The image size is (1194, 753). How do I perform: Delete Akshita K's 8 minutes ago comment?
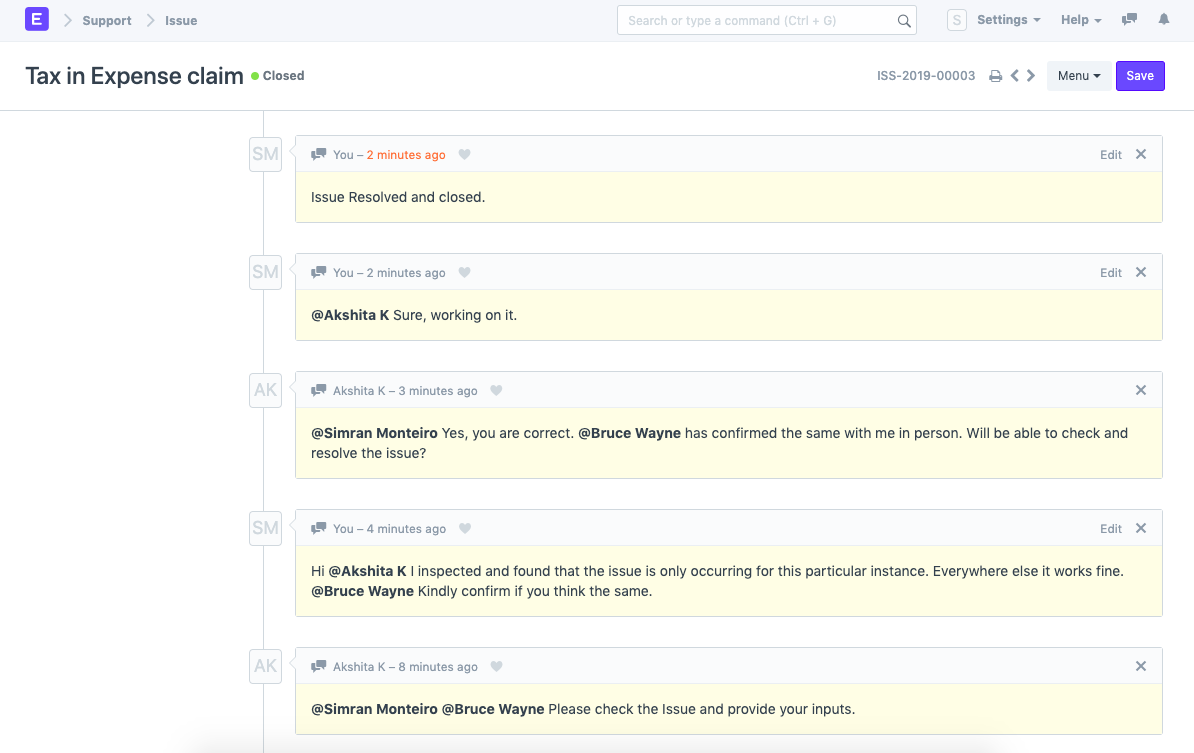pyautogui.click(x=1141, y=666)
